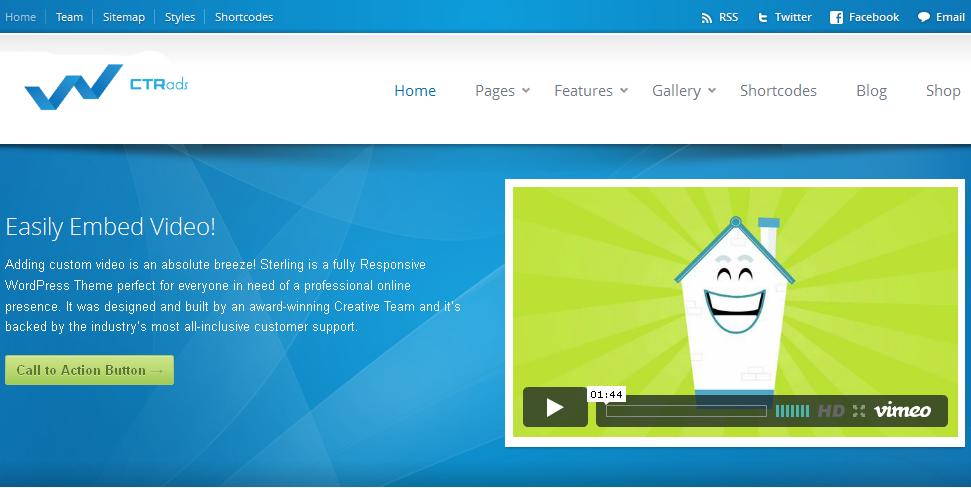Image resolution: width=971 pixels, height=488 pixels.
Task: Open the Features main navigation item
Action: point(583,90)
